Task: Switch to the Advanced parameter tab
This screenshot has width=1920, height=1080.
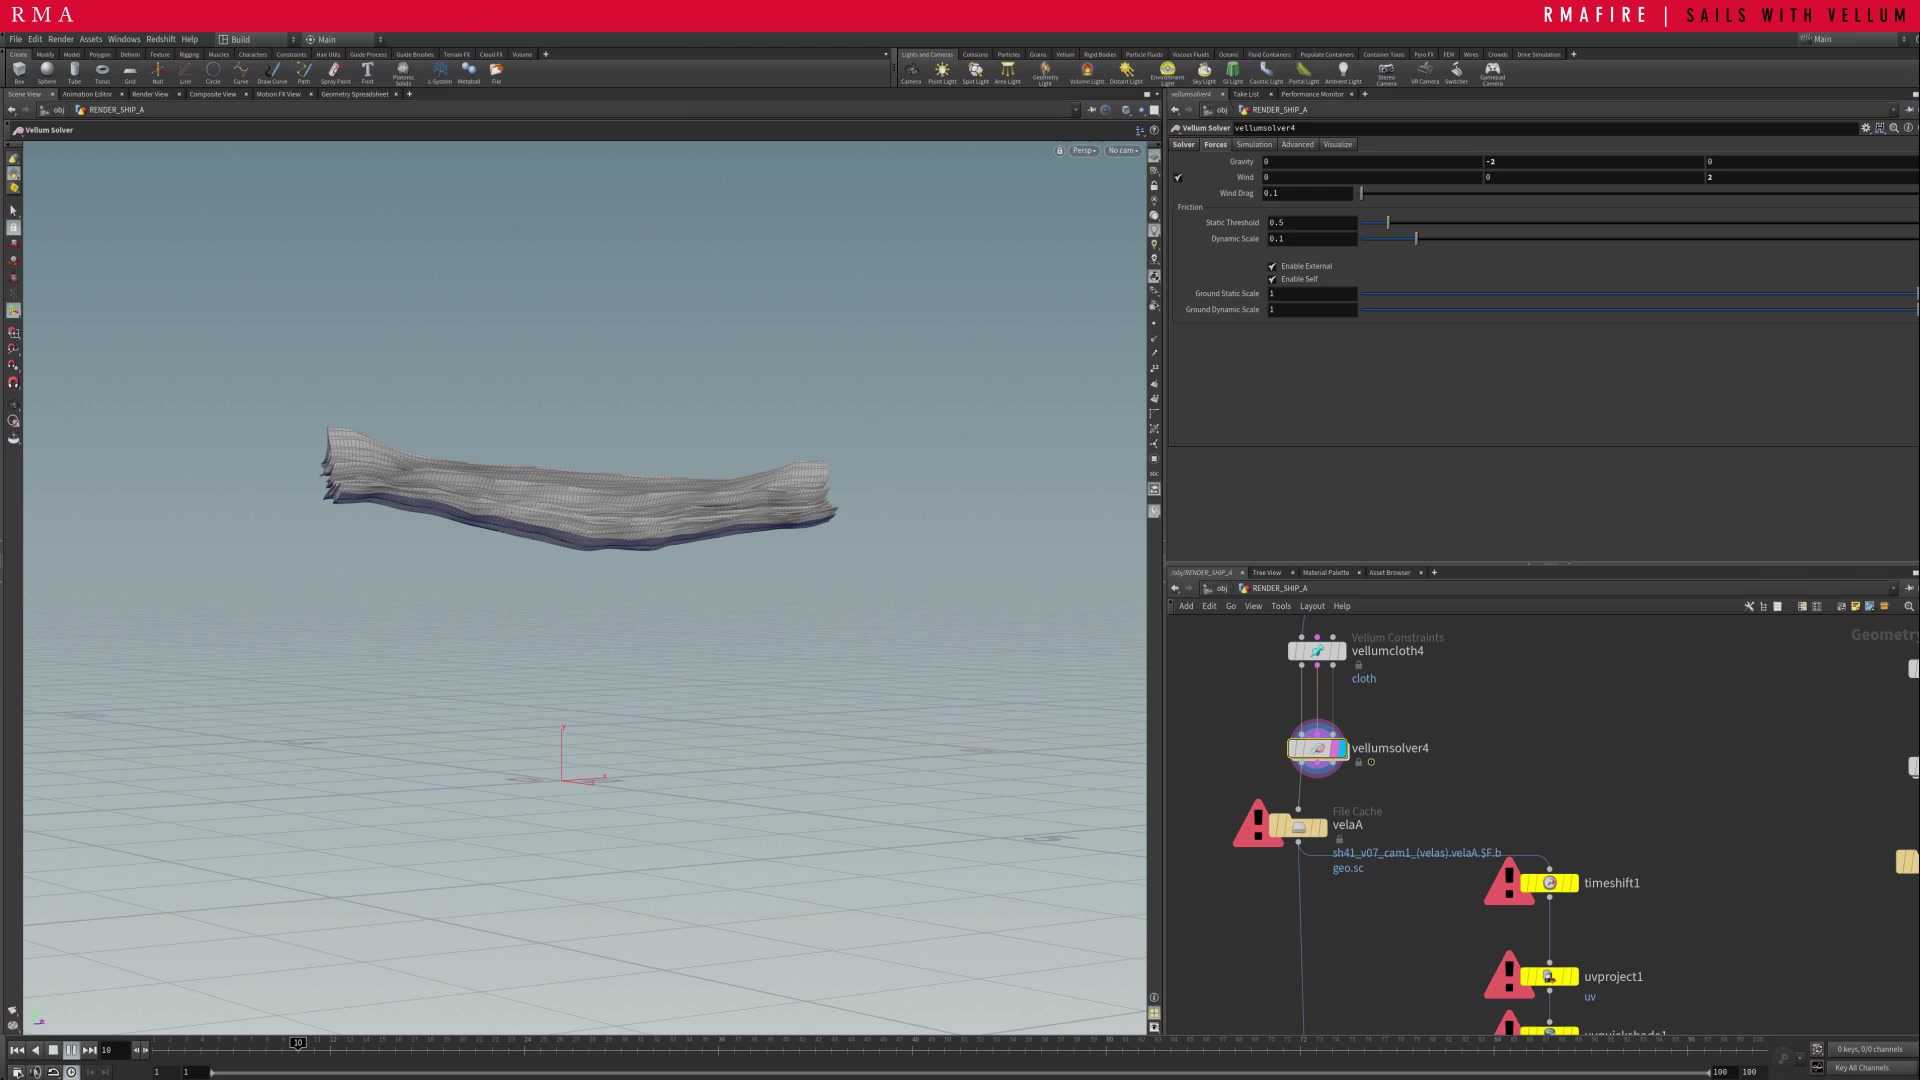Action: pos(1298,144)
